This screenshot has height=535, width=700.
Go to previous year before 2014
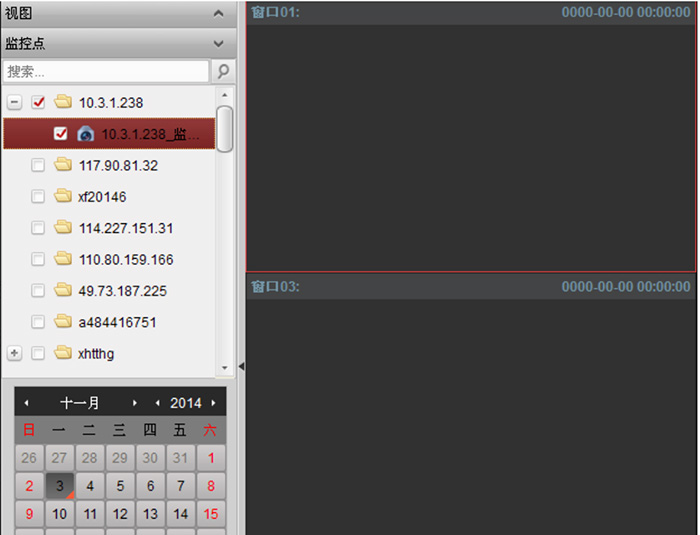157,403
